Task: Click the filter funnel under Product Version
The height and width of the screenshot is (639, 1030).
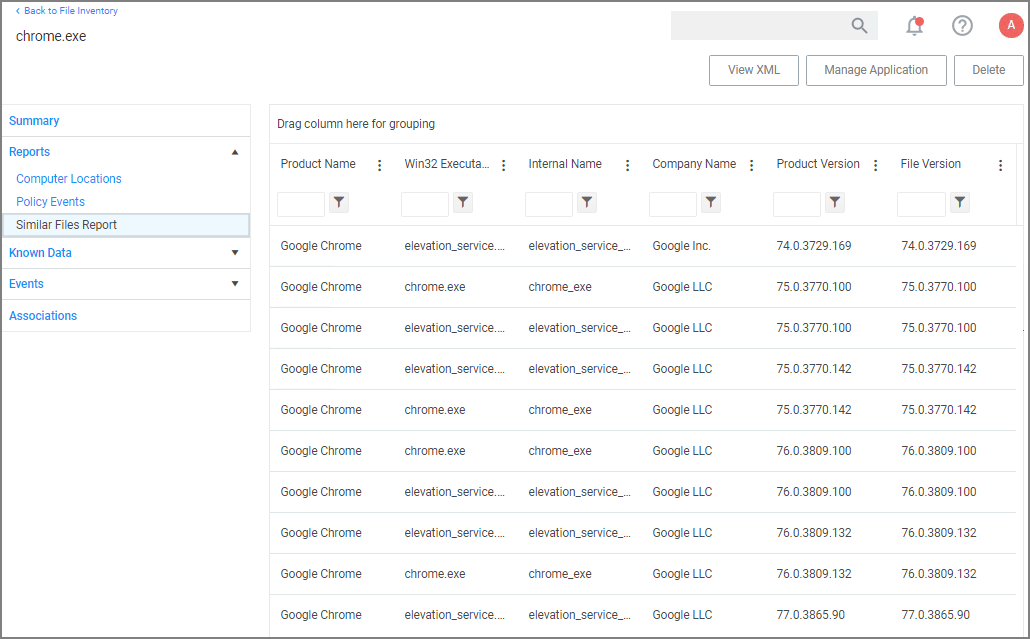Action: point(834,202)
